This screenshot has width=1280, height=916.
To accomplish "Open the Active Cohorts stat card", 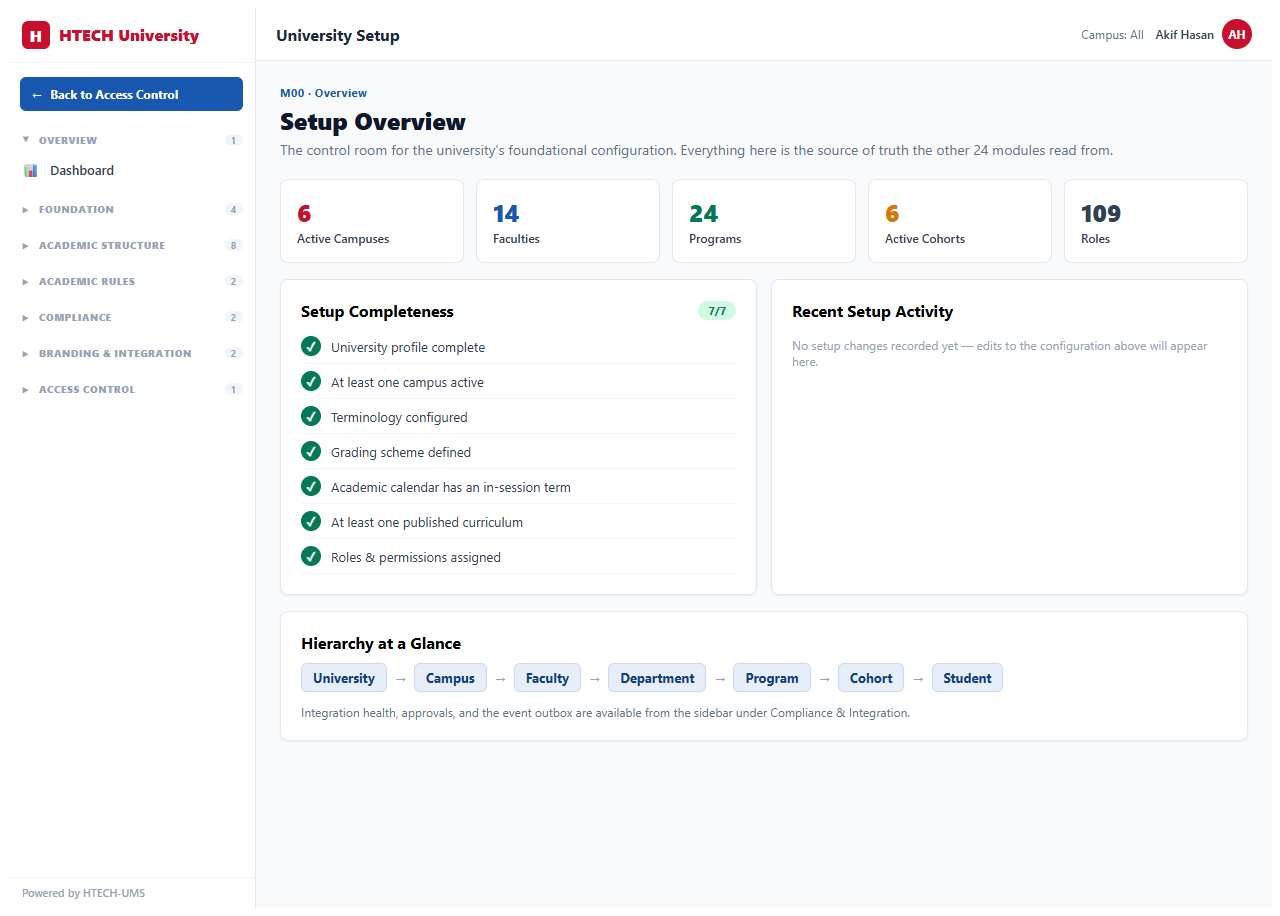I will [960, 221].
